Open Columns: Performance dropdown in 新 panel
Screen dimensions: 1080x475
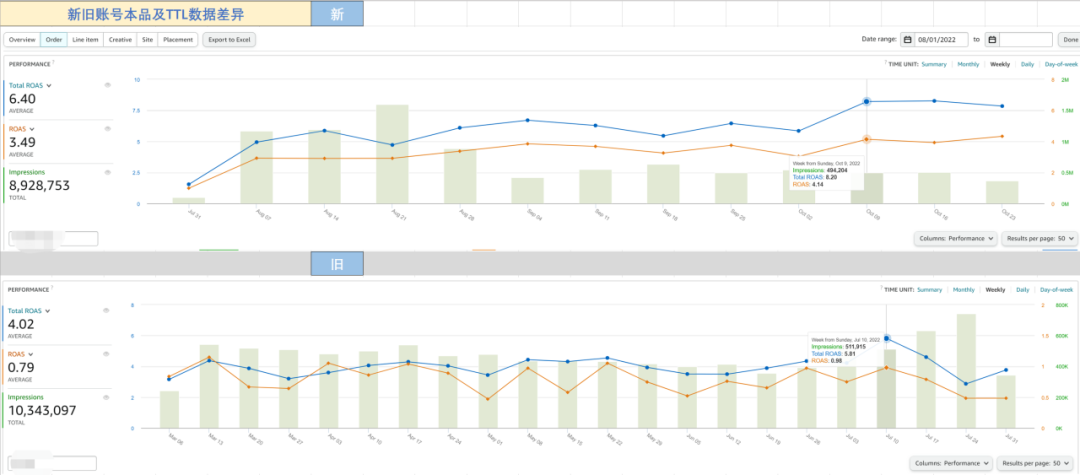(956, 238)
